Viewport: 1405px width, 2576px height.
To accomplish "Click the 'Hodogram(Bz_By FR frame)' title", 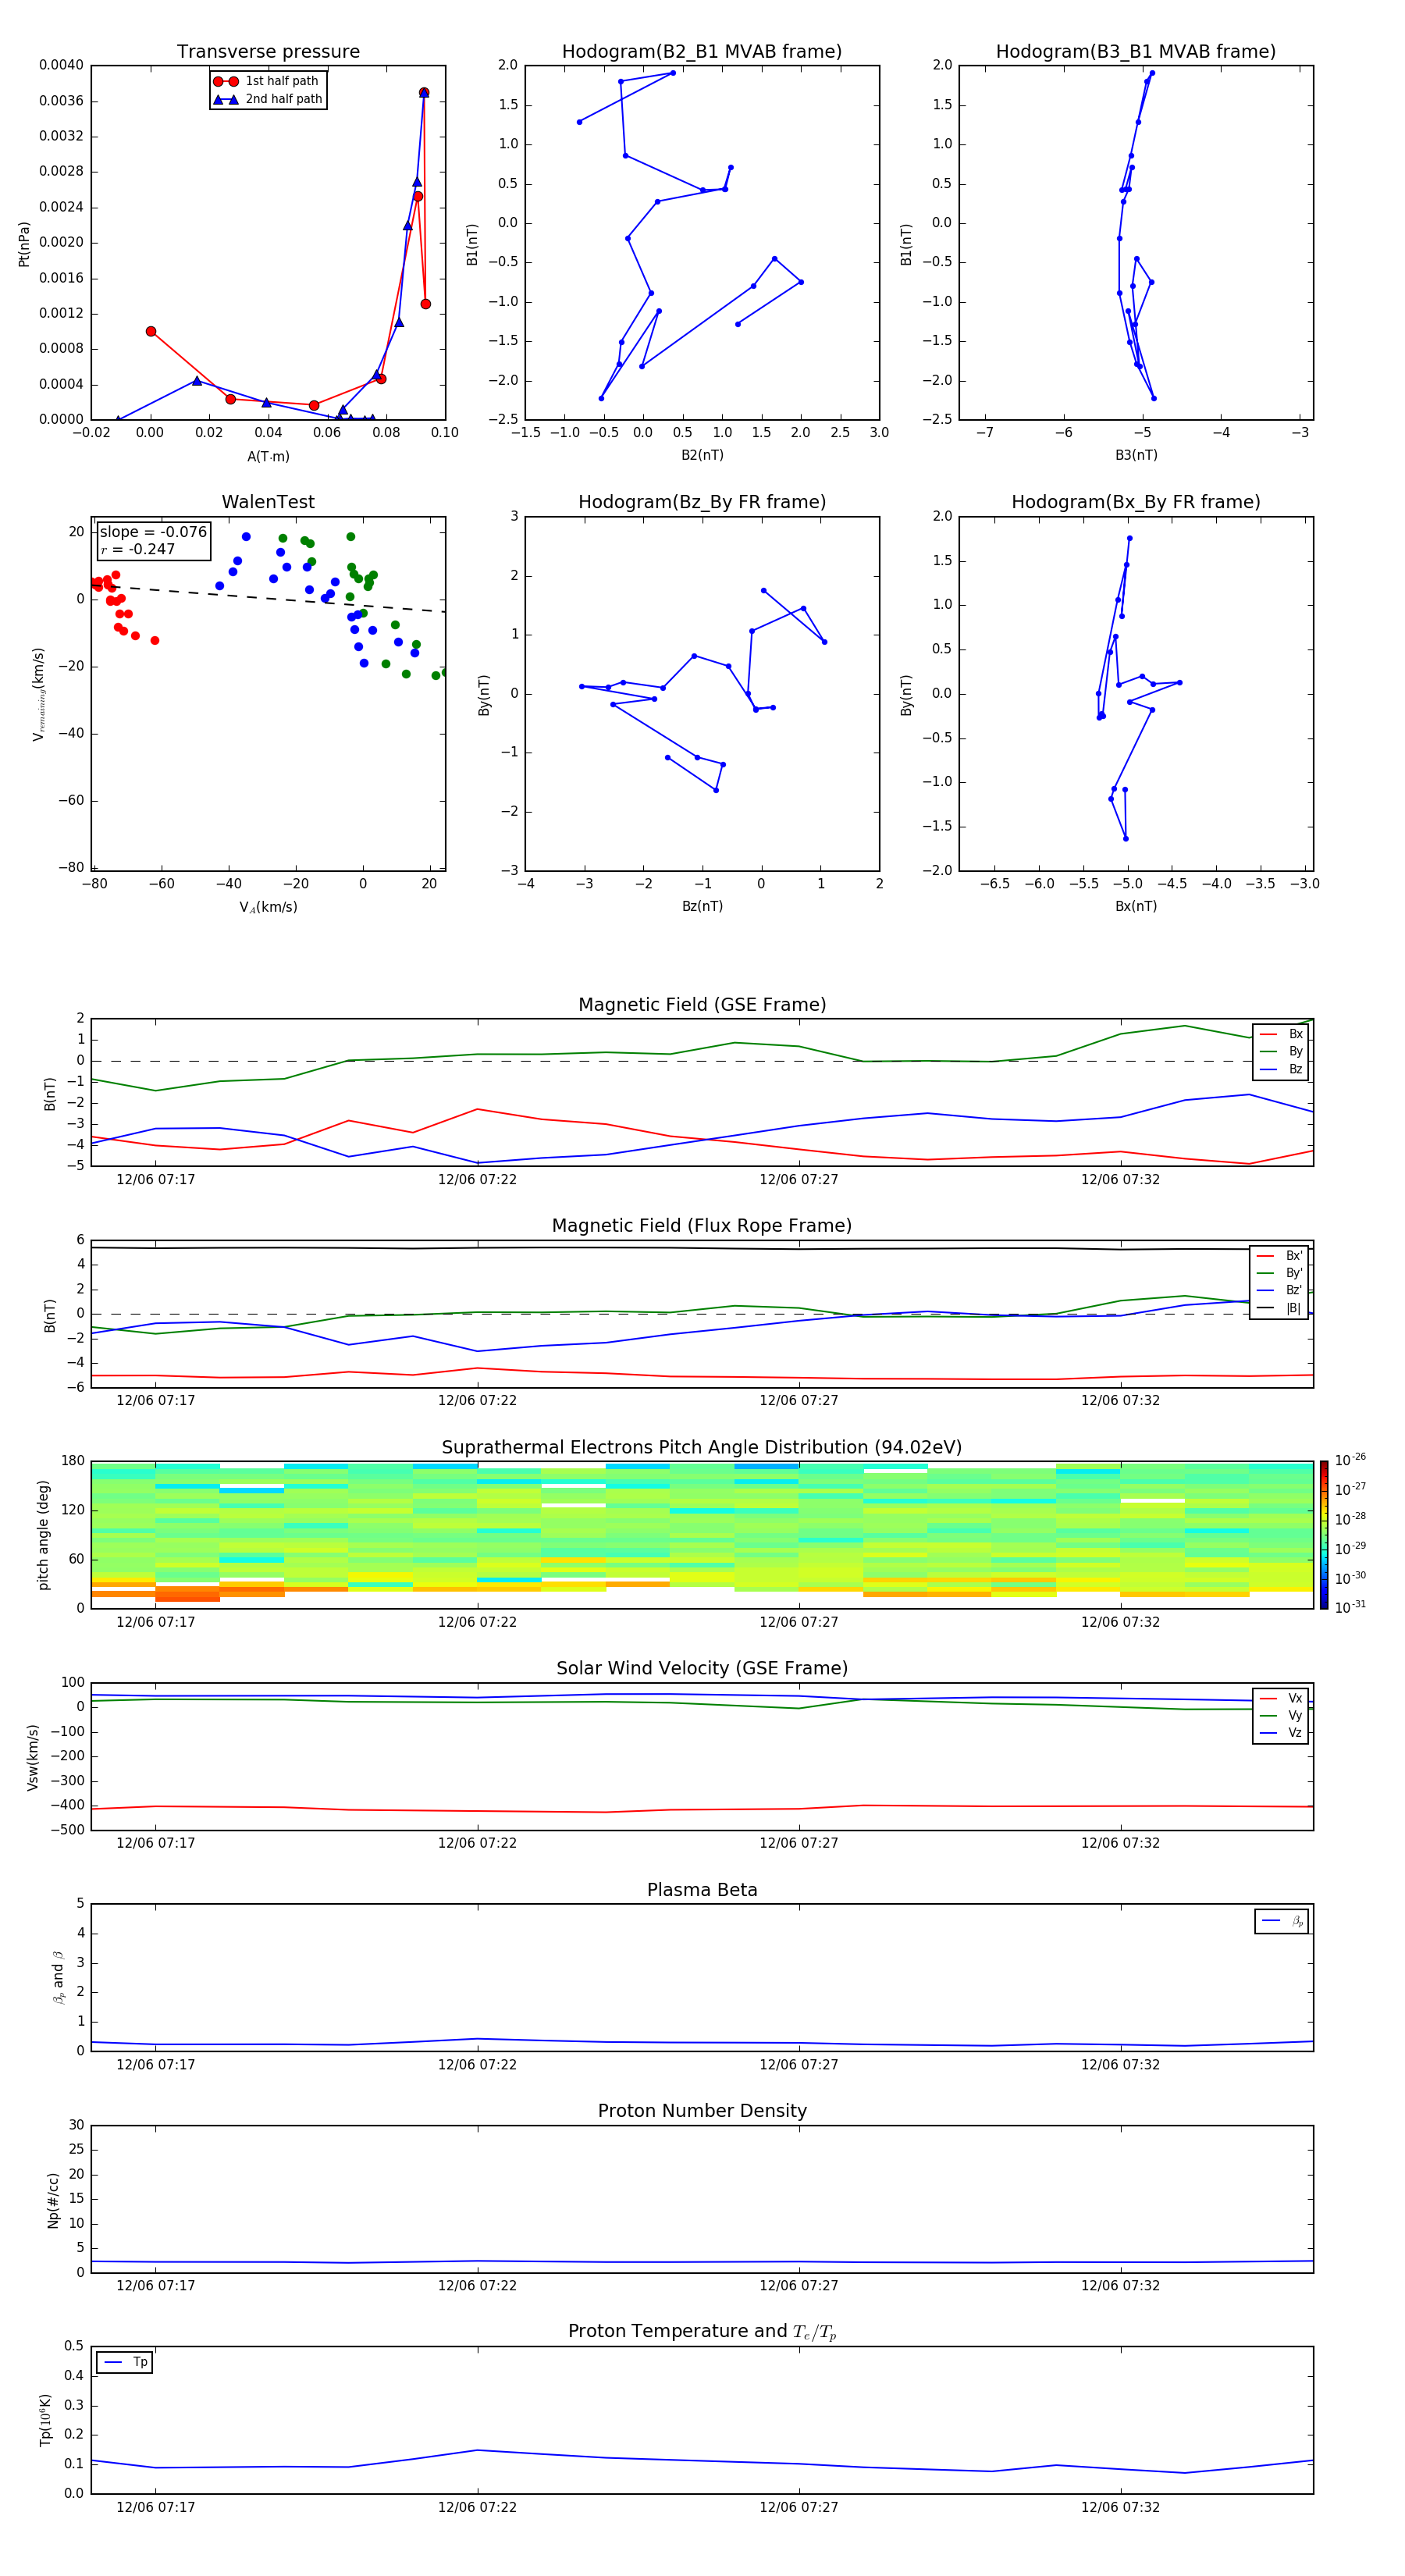I will pos(702,502).
